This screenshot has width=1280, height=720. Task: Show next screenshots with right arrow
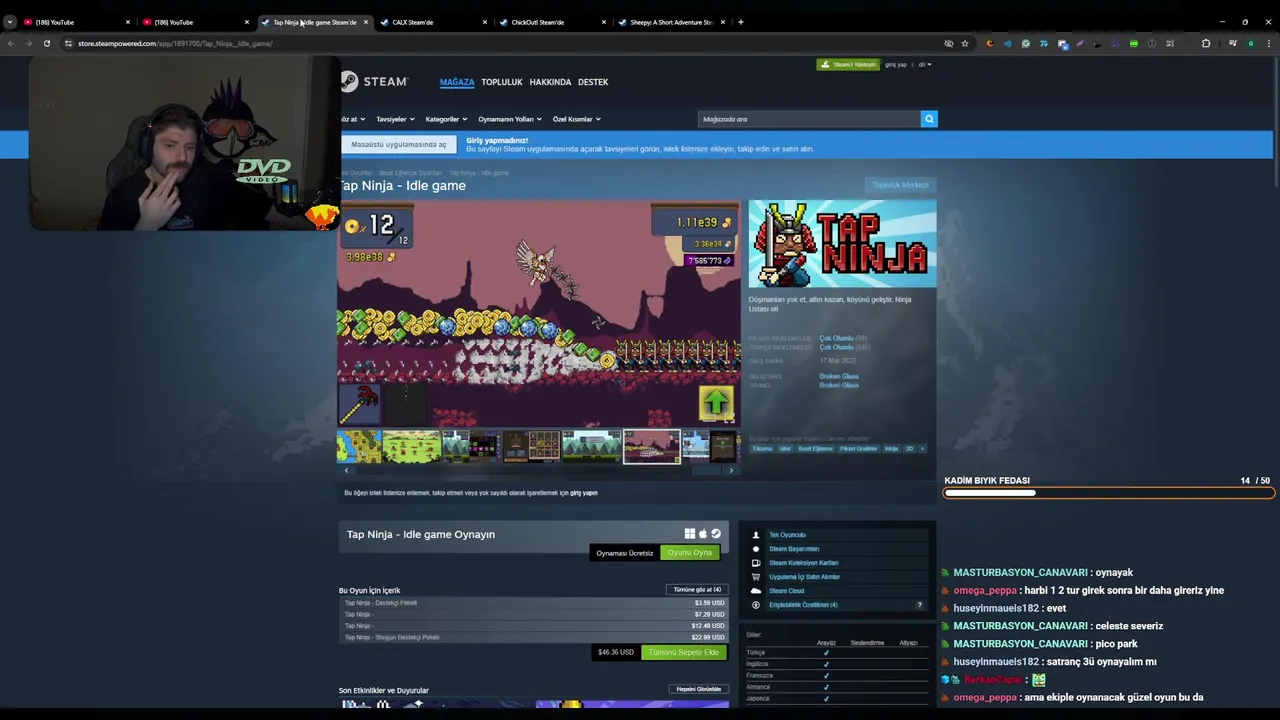pyautogui.click(x=731, y=470)
